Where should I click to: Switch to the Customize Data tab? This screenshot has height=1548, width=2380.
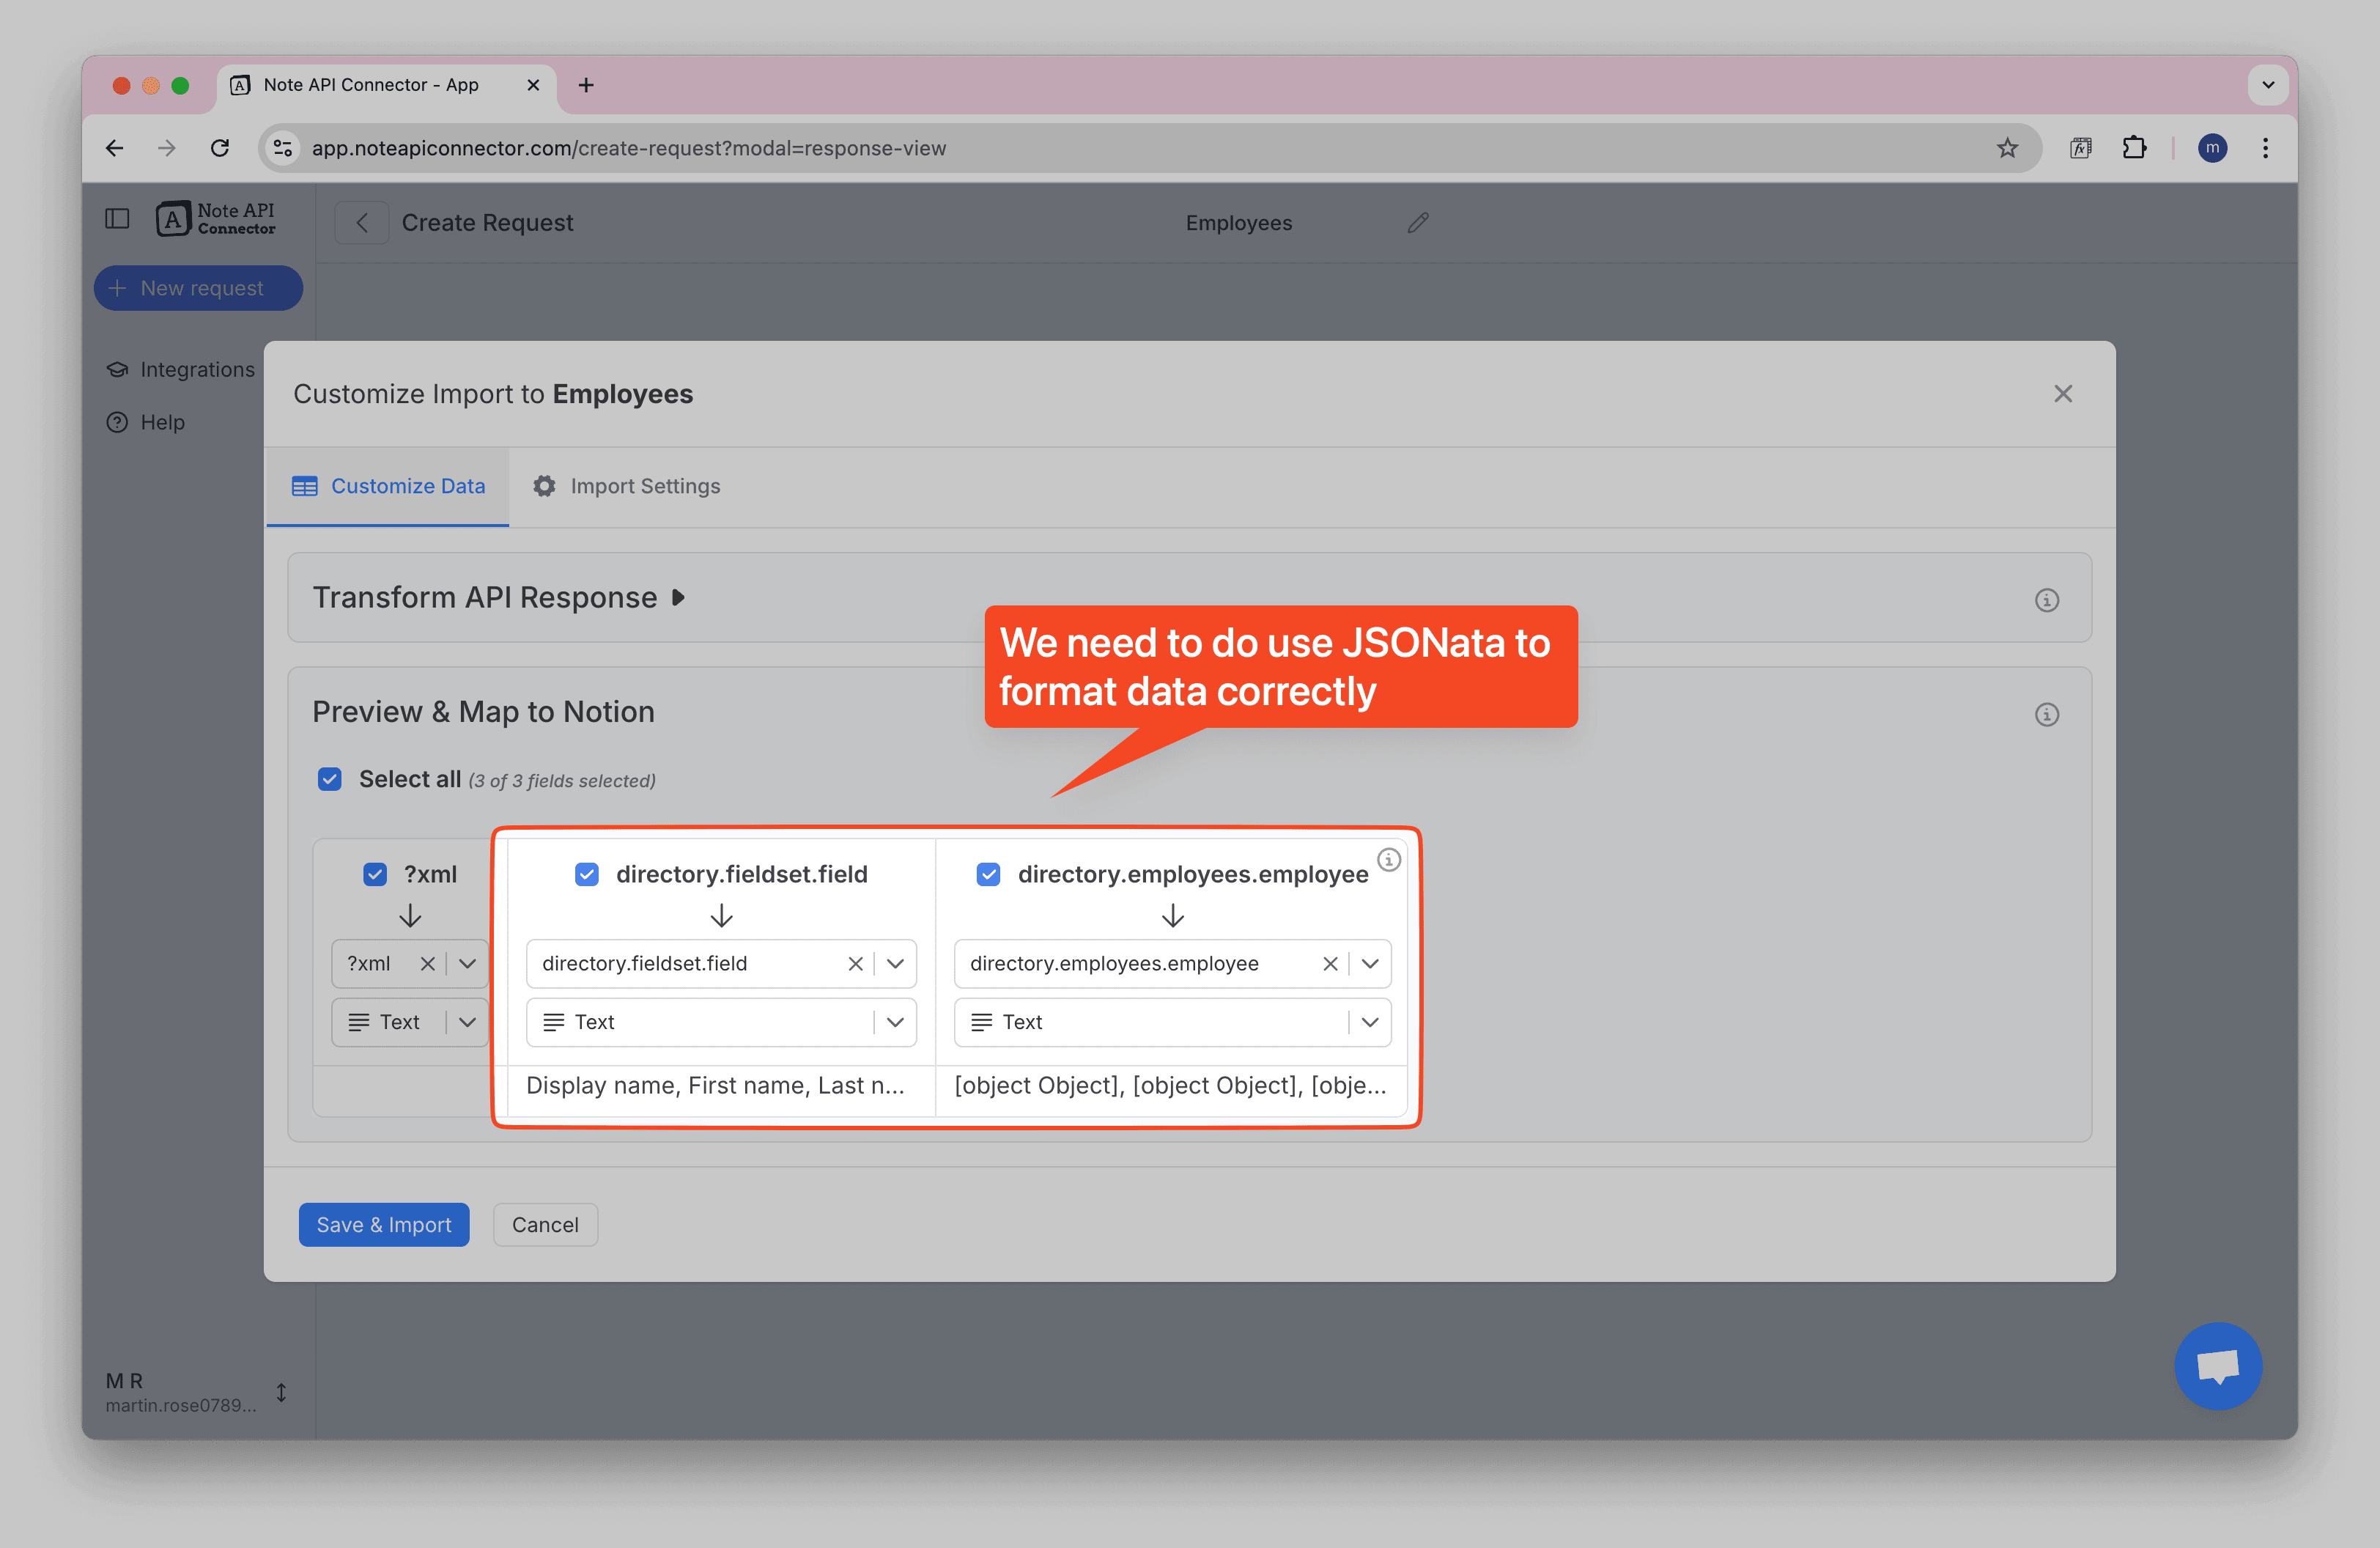tap(388, 486)
